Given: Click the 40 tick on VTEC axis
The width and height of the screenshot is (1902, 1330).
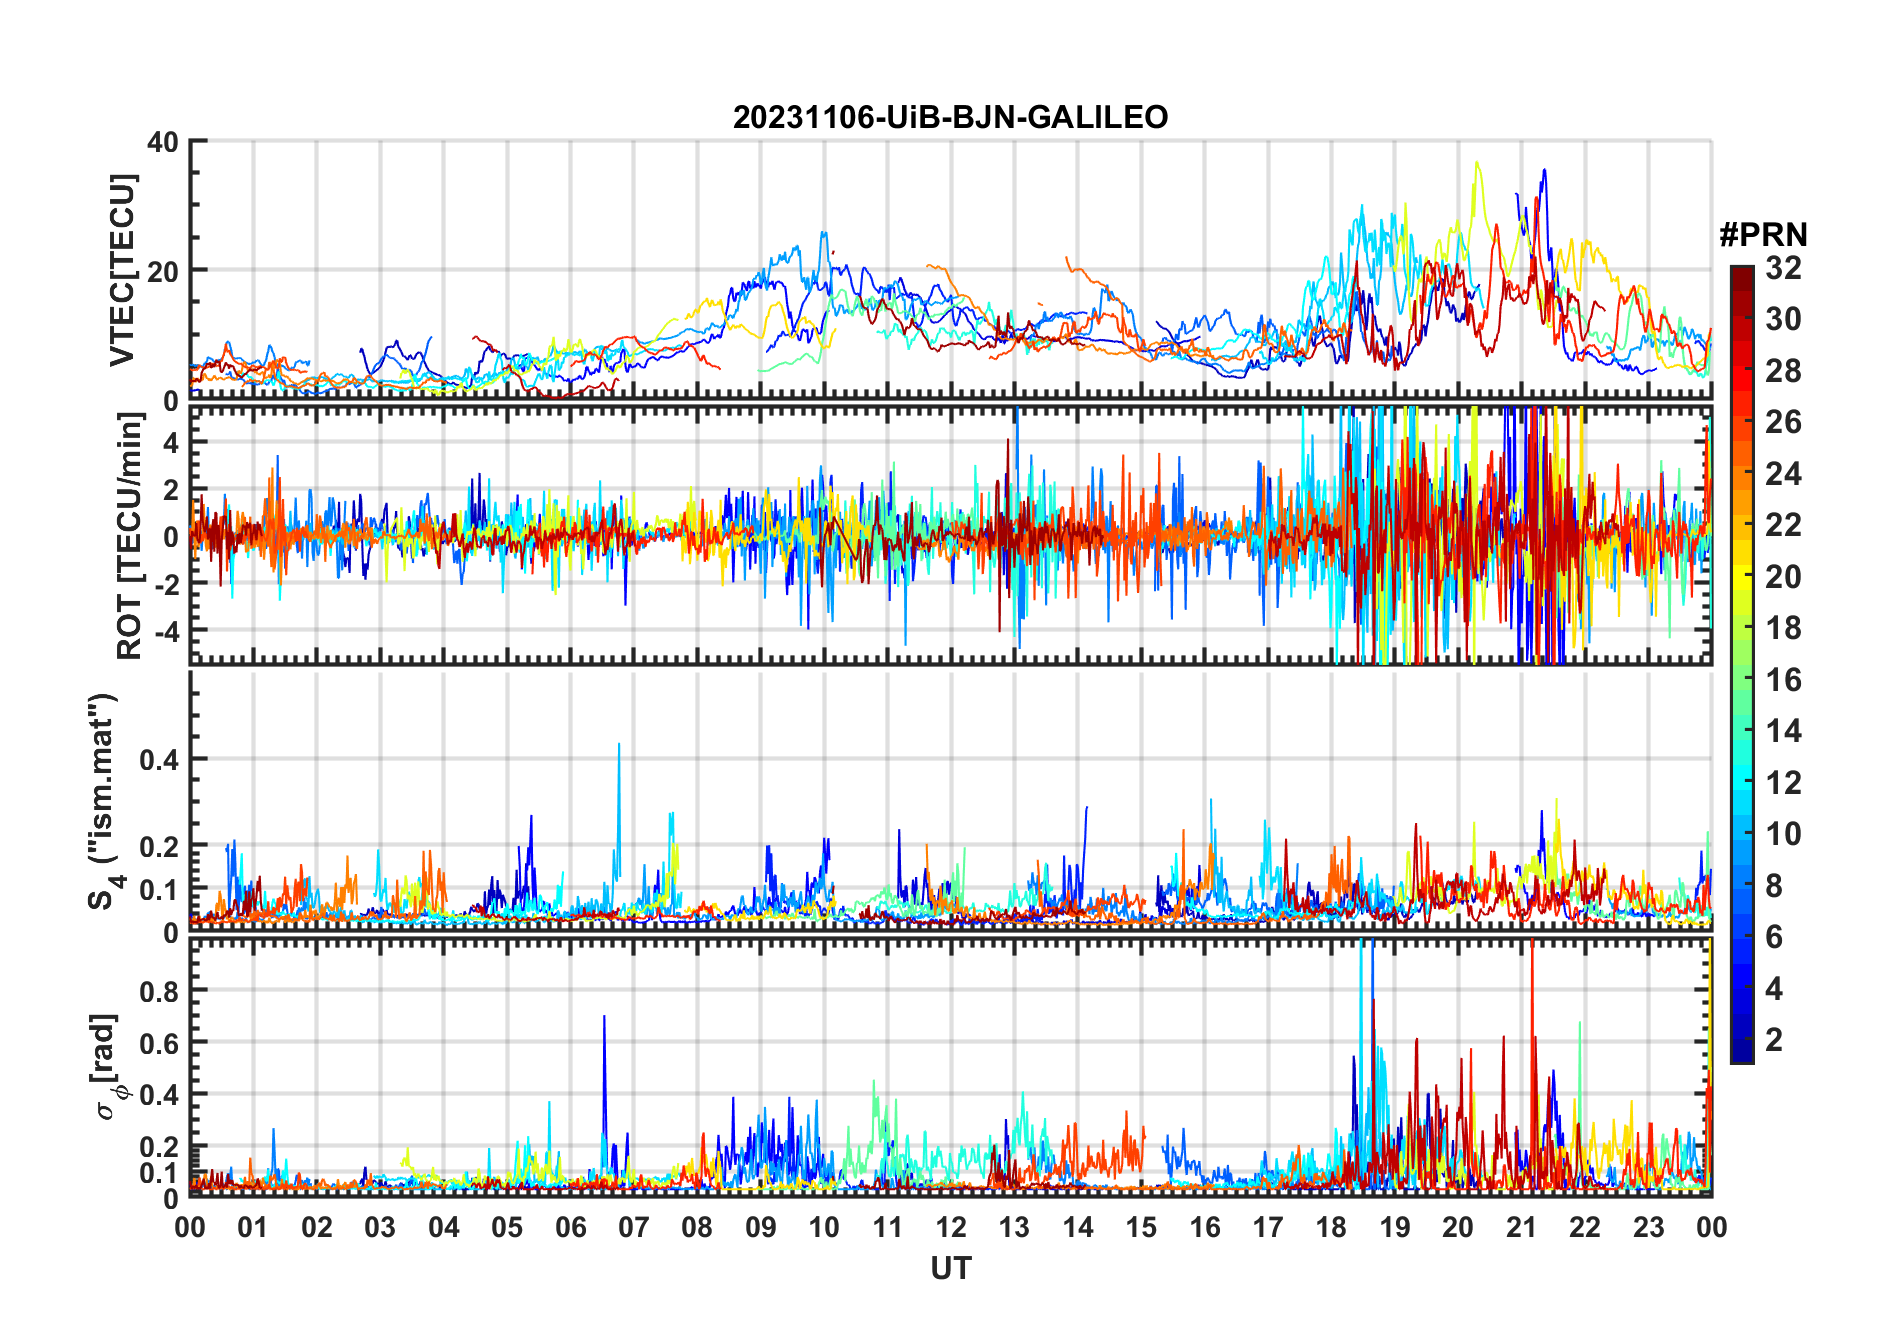Looking at the screenshot, I should (163, 142).
